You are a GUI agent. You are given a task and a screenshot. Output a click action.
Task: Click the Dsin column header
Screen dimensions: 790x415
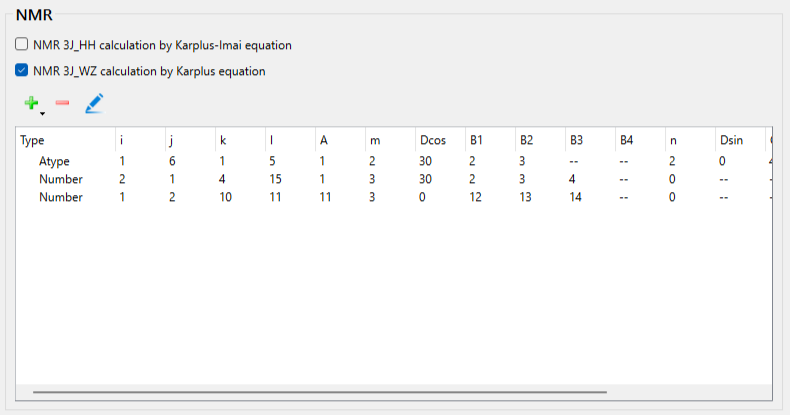[x=731, y=141]
